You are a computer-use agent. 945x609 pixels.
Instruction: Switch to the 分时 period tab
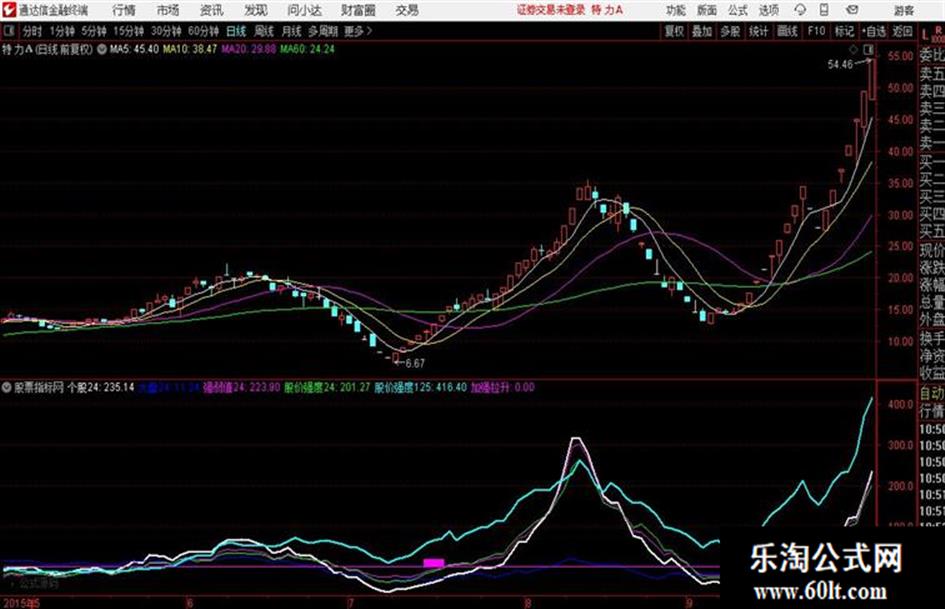pyautogui.click(x=32, y=31)
